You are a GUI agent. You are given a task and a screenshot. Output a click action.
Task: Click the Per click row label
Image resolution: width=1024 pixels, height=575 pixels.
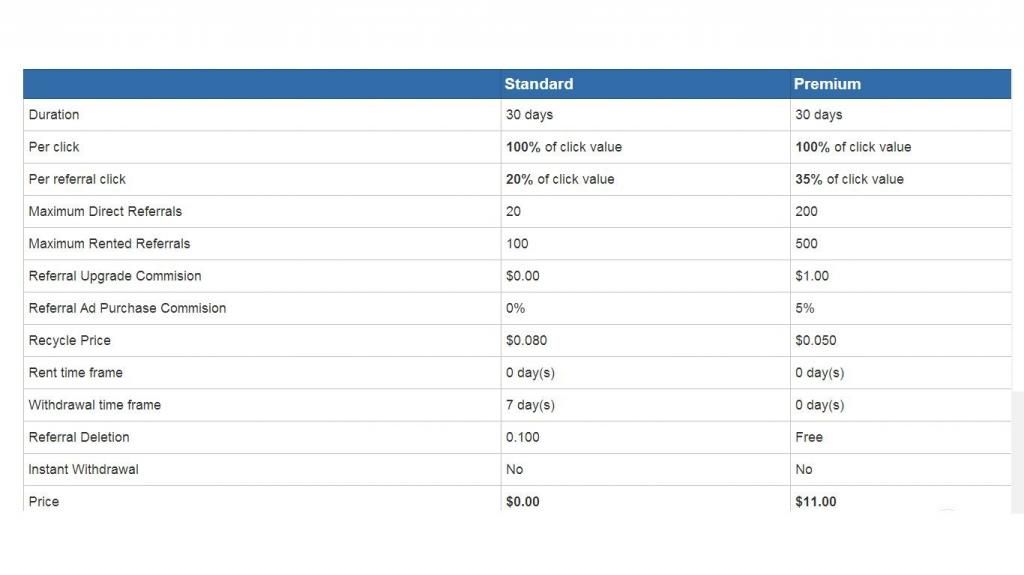54,147
